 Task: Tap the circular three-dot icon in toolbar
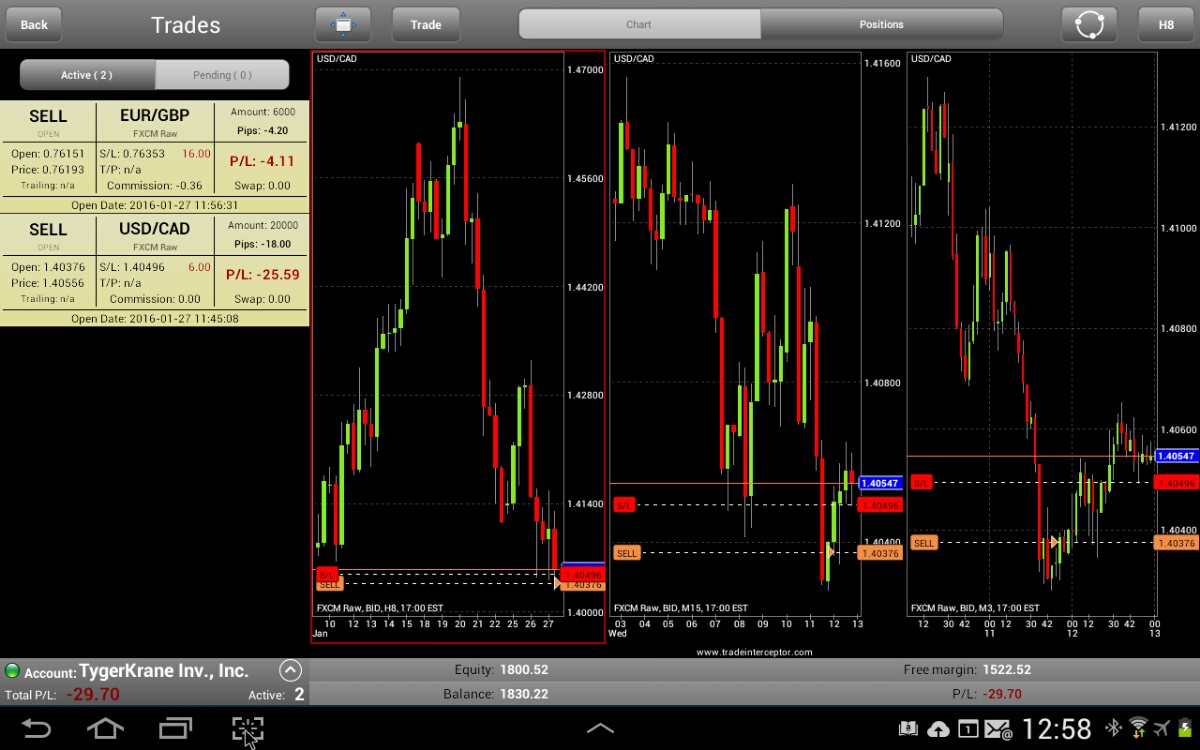click(1089, 24)
